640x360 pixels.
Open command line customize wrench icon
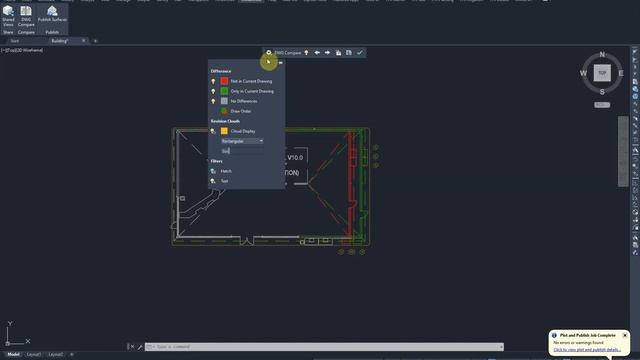click(140, 347)
